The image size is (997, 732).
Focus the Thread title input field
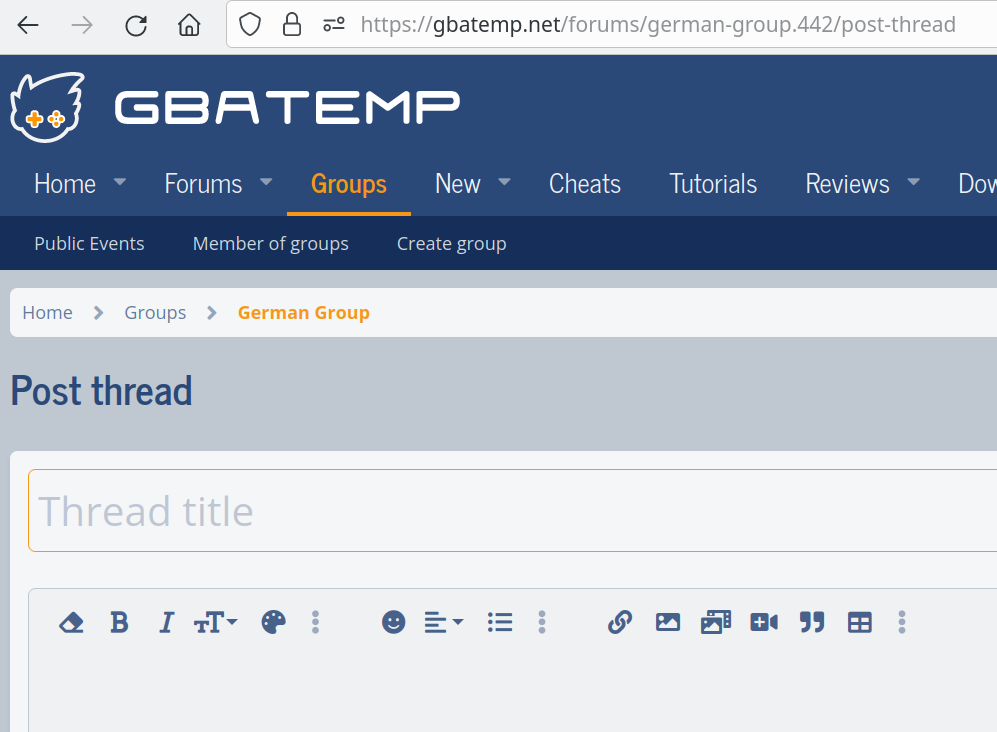point(512,511)
